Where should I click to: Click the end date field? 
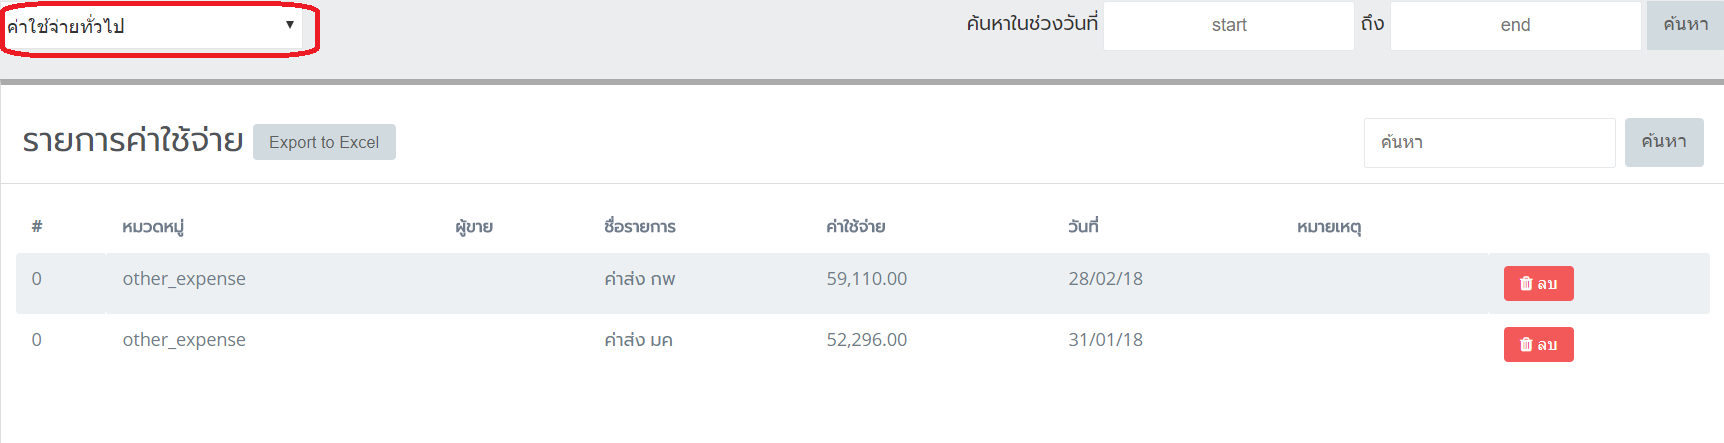[1515, 25]
